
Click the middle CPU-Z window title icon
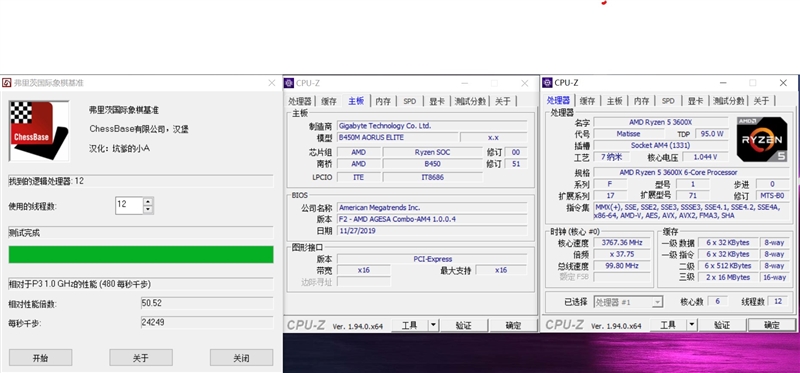289,83
